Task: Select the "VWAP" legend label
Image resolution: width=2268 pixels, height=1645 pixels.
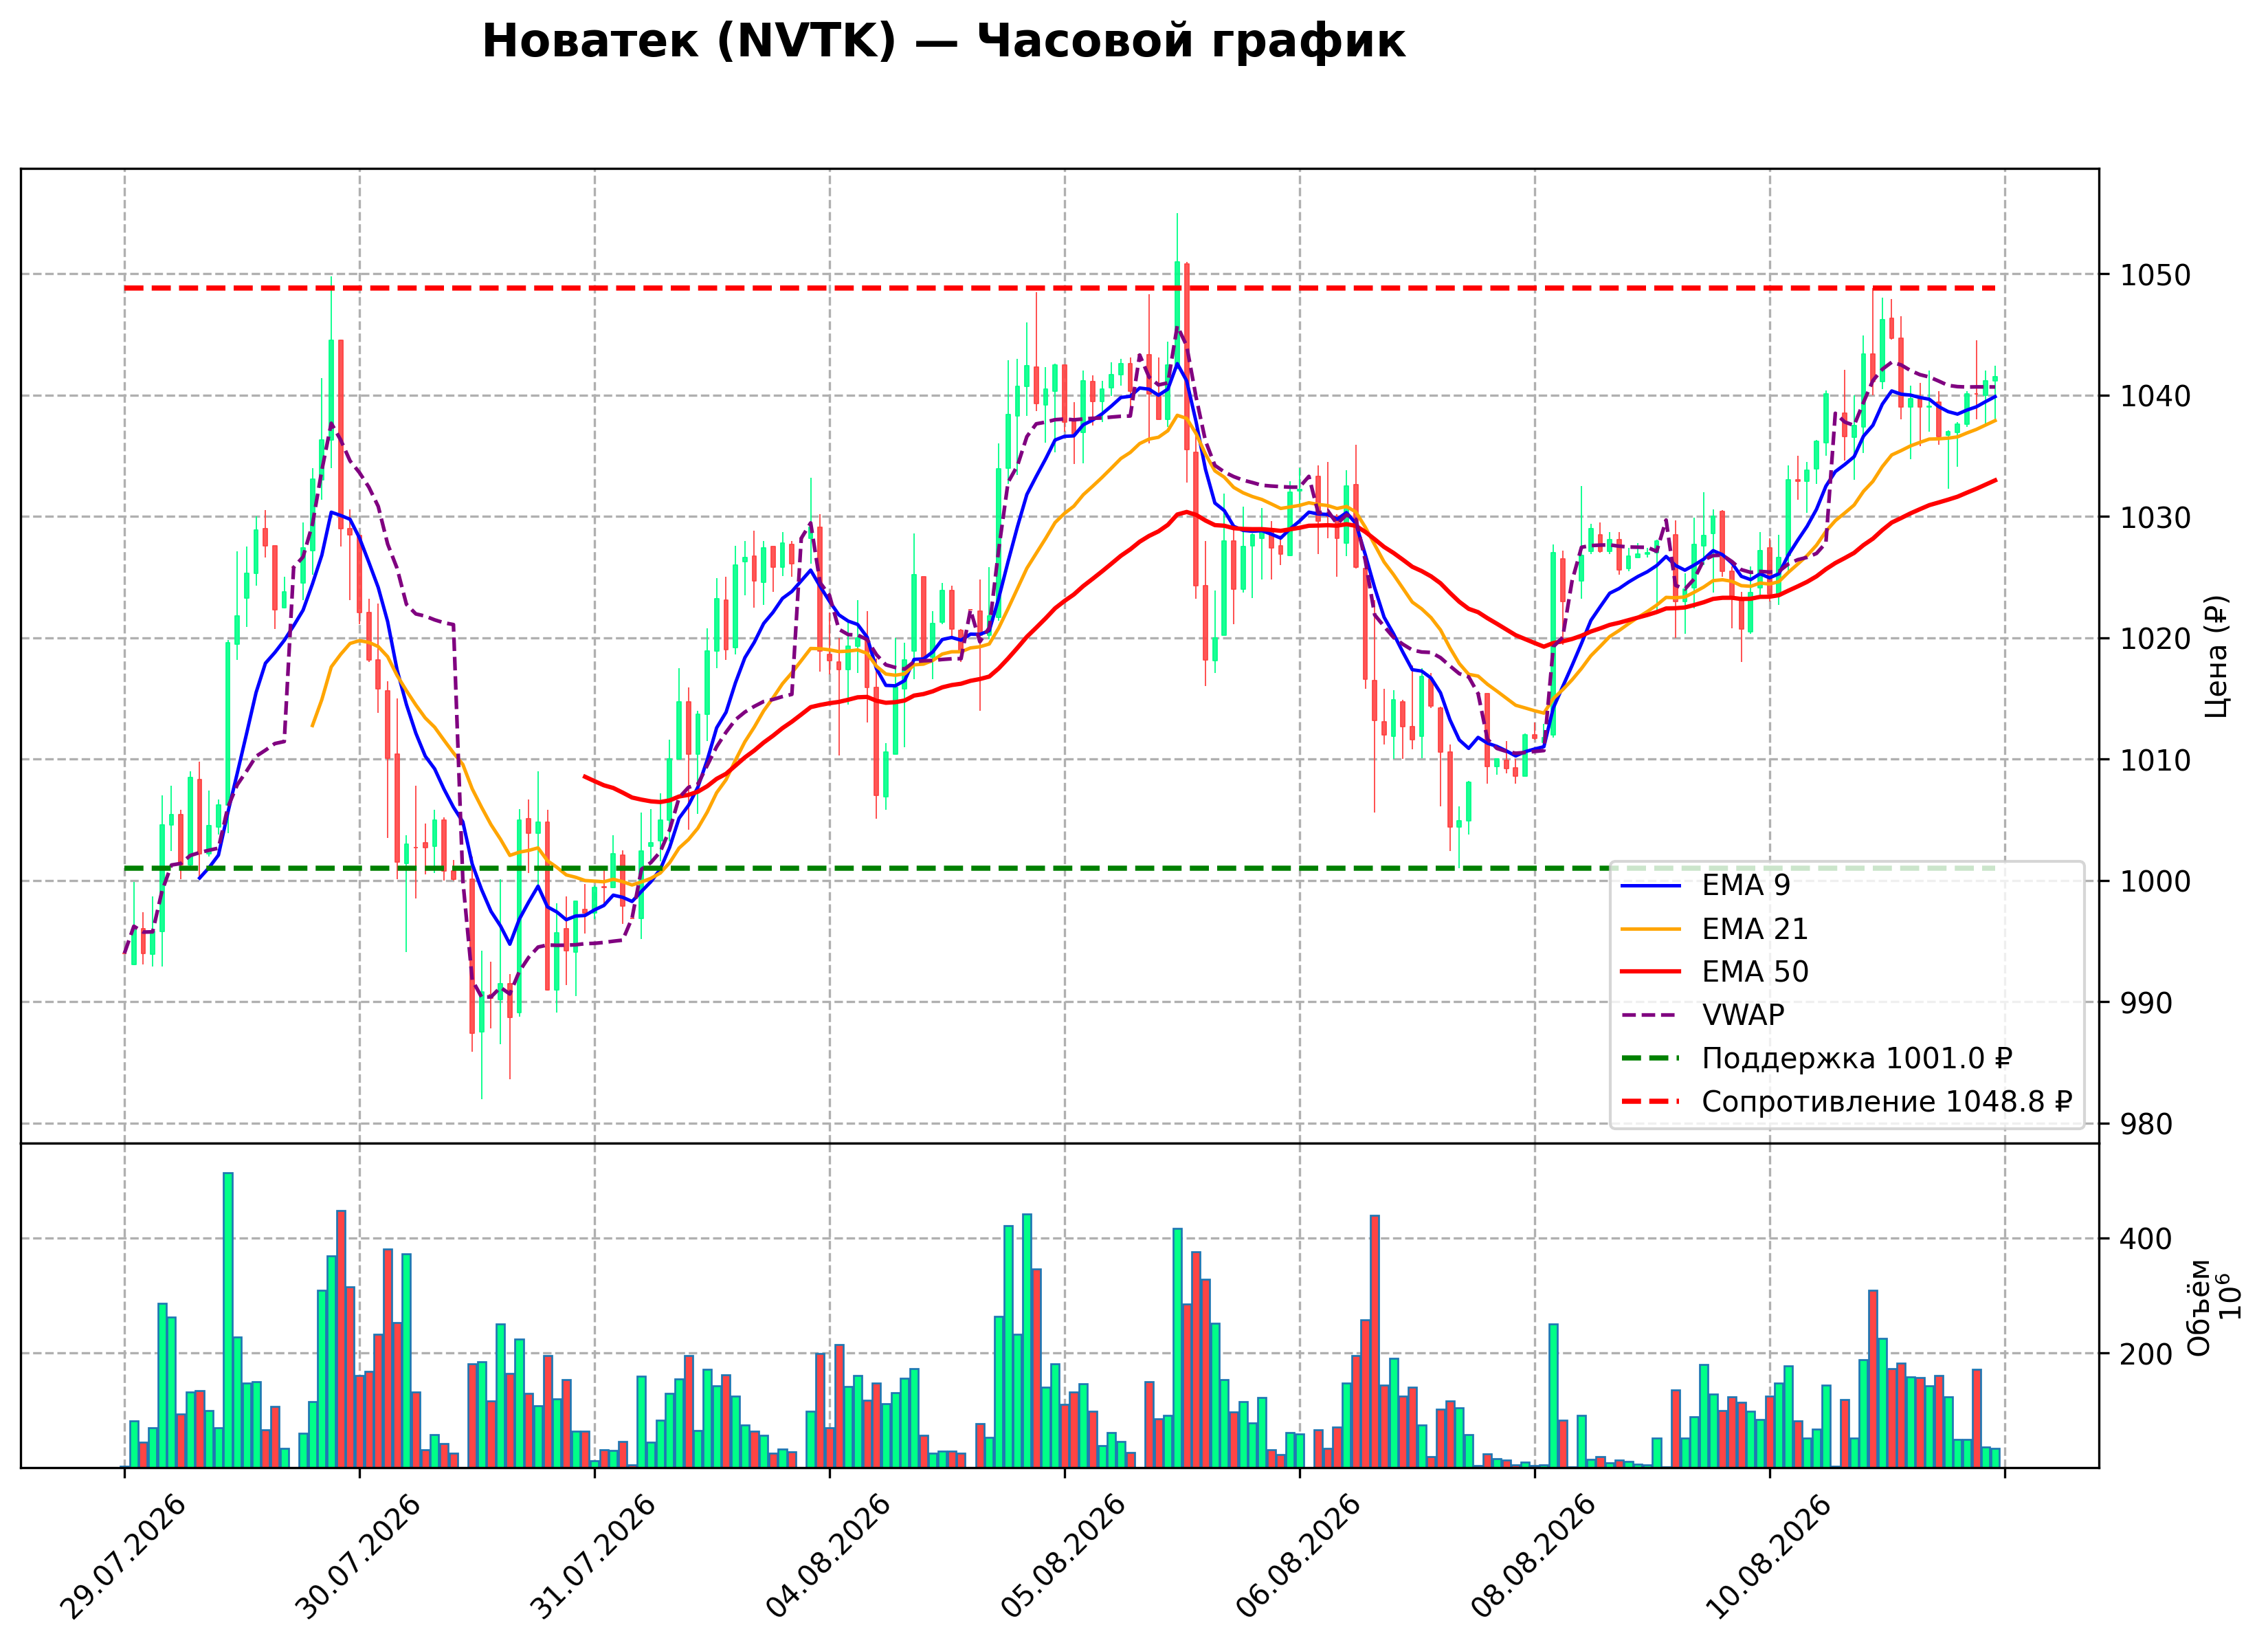Action: pos(1743,1015)
